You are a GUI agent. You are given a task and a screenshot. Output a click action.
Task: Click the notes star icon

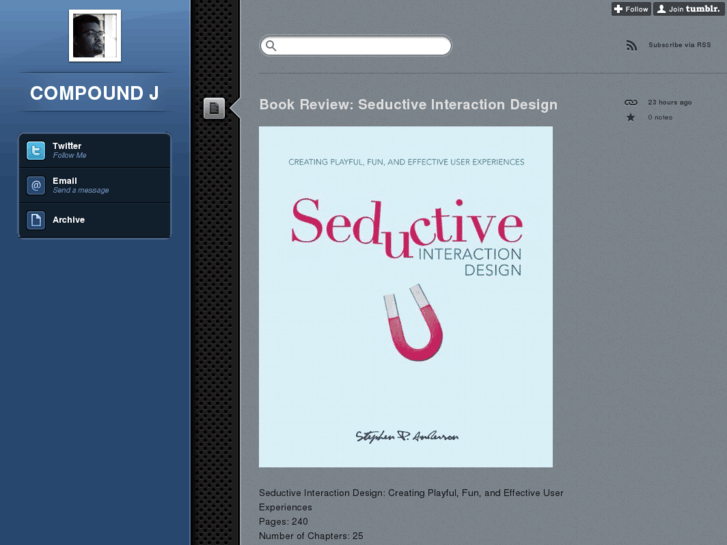631,117
